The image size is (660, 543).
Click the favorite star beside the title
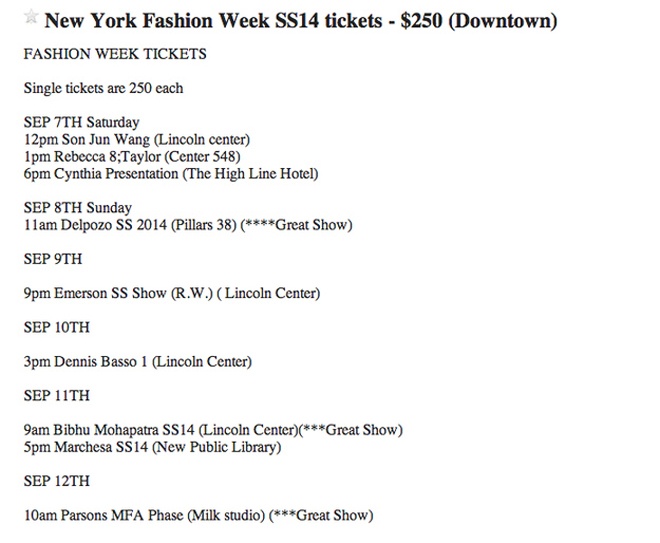click(31, 17)
